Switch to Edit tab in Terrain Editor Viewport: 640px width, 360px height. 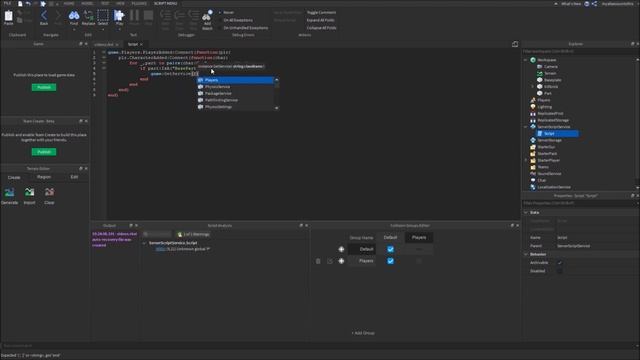pos(74,177)
